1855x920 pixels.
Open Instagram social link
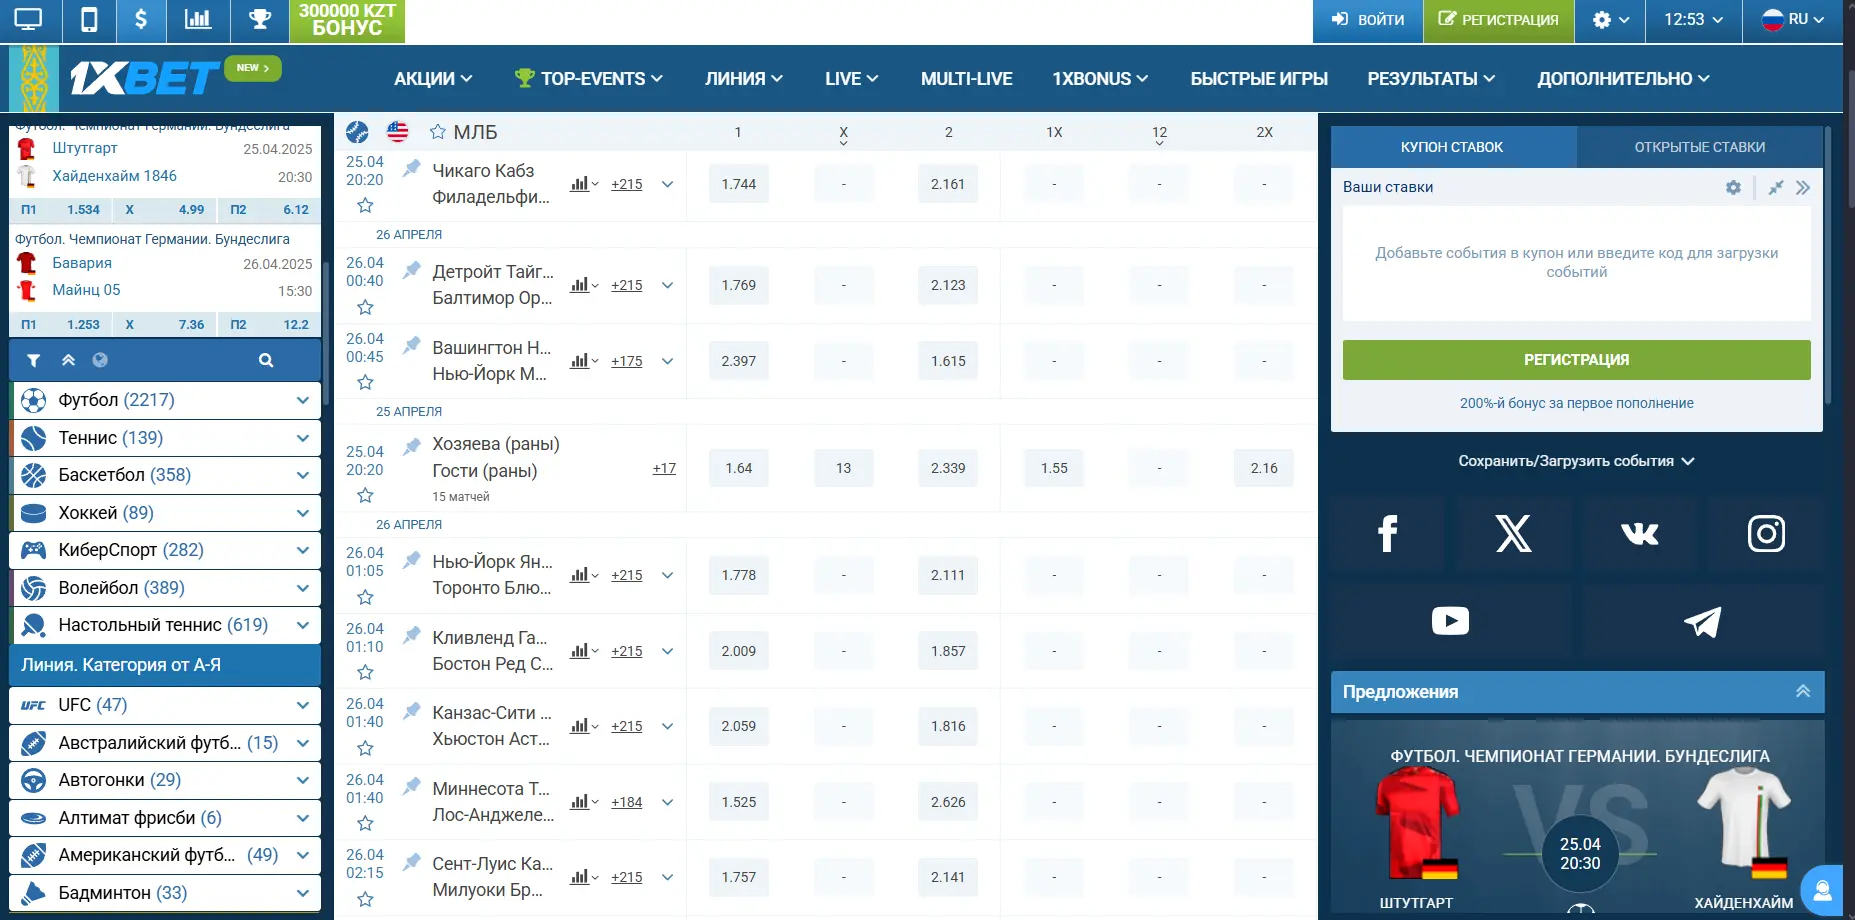click(1766, 534)
